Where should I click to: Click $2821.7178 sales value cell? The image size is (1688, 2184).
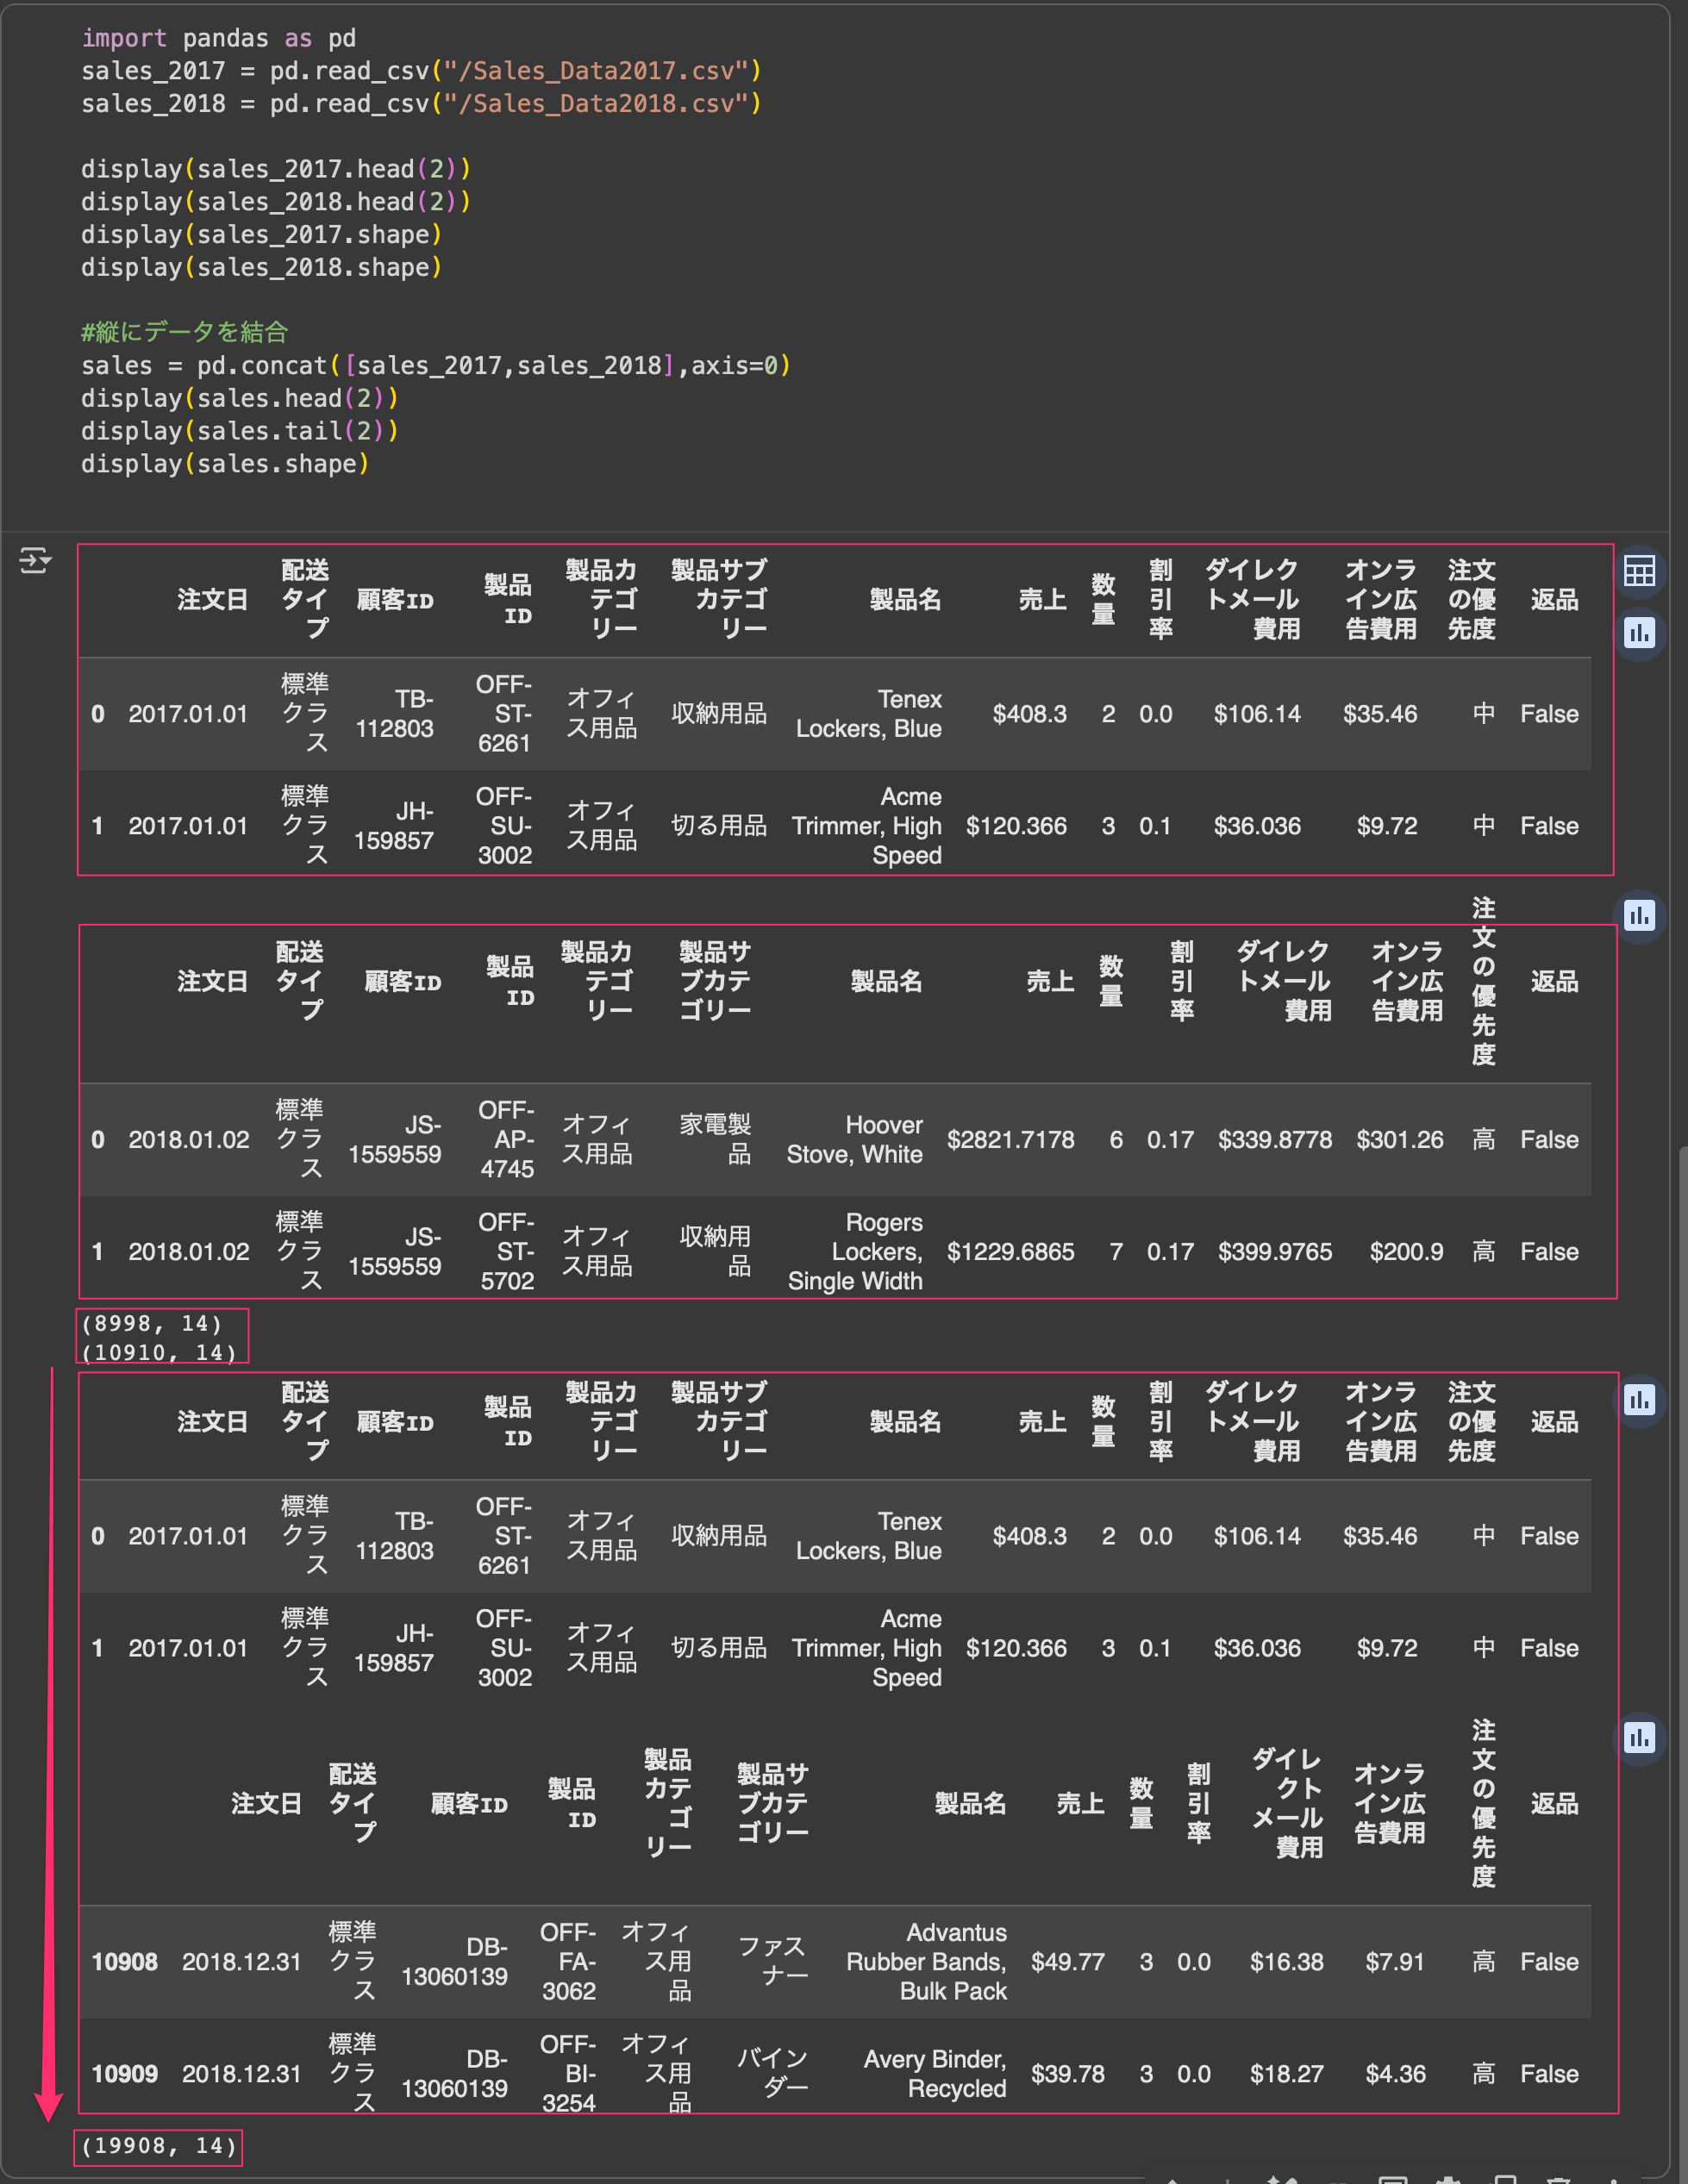(x=1010, y=1139)
